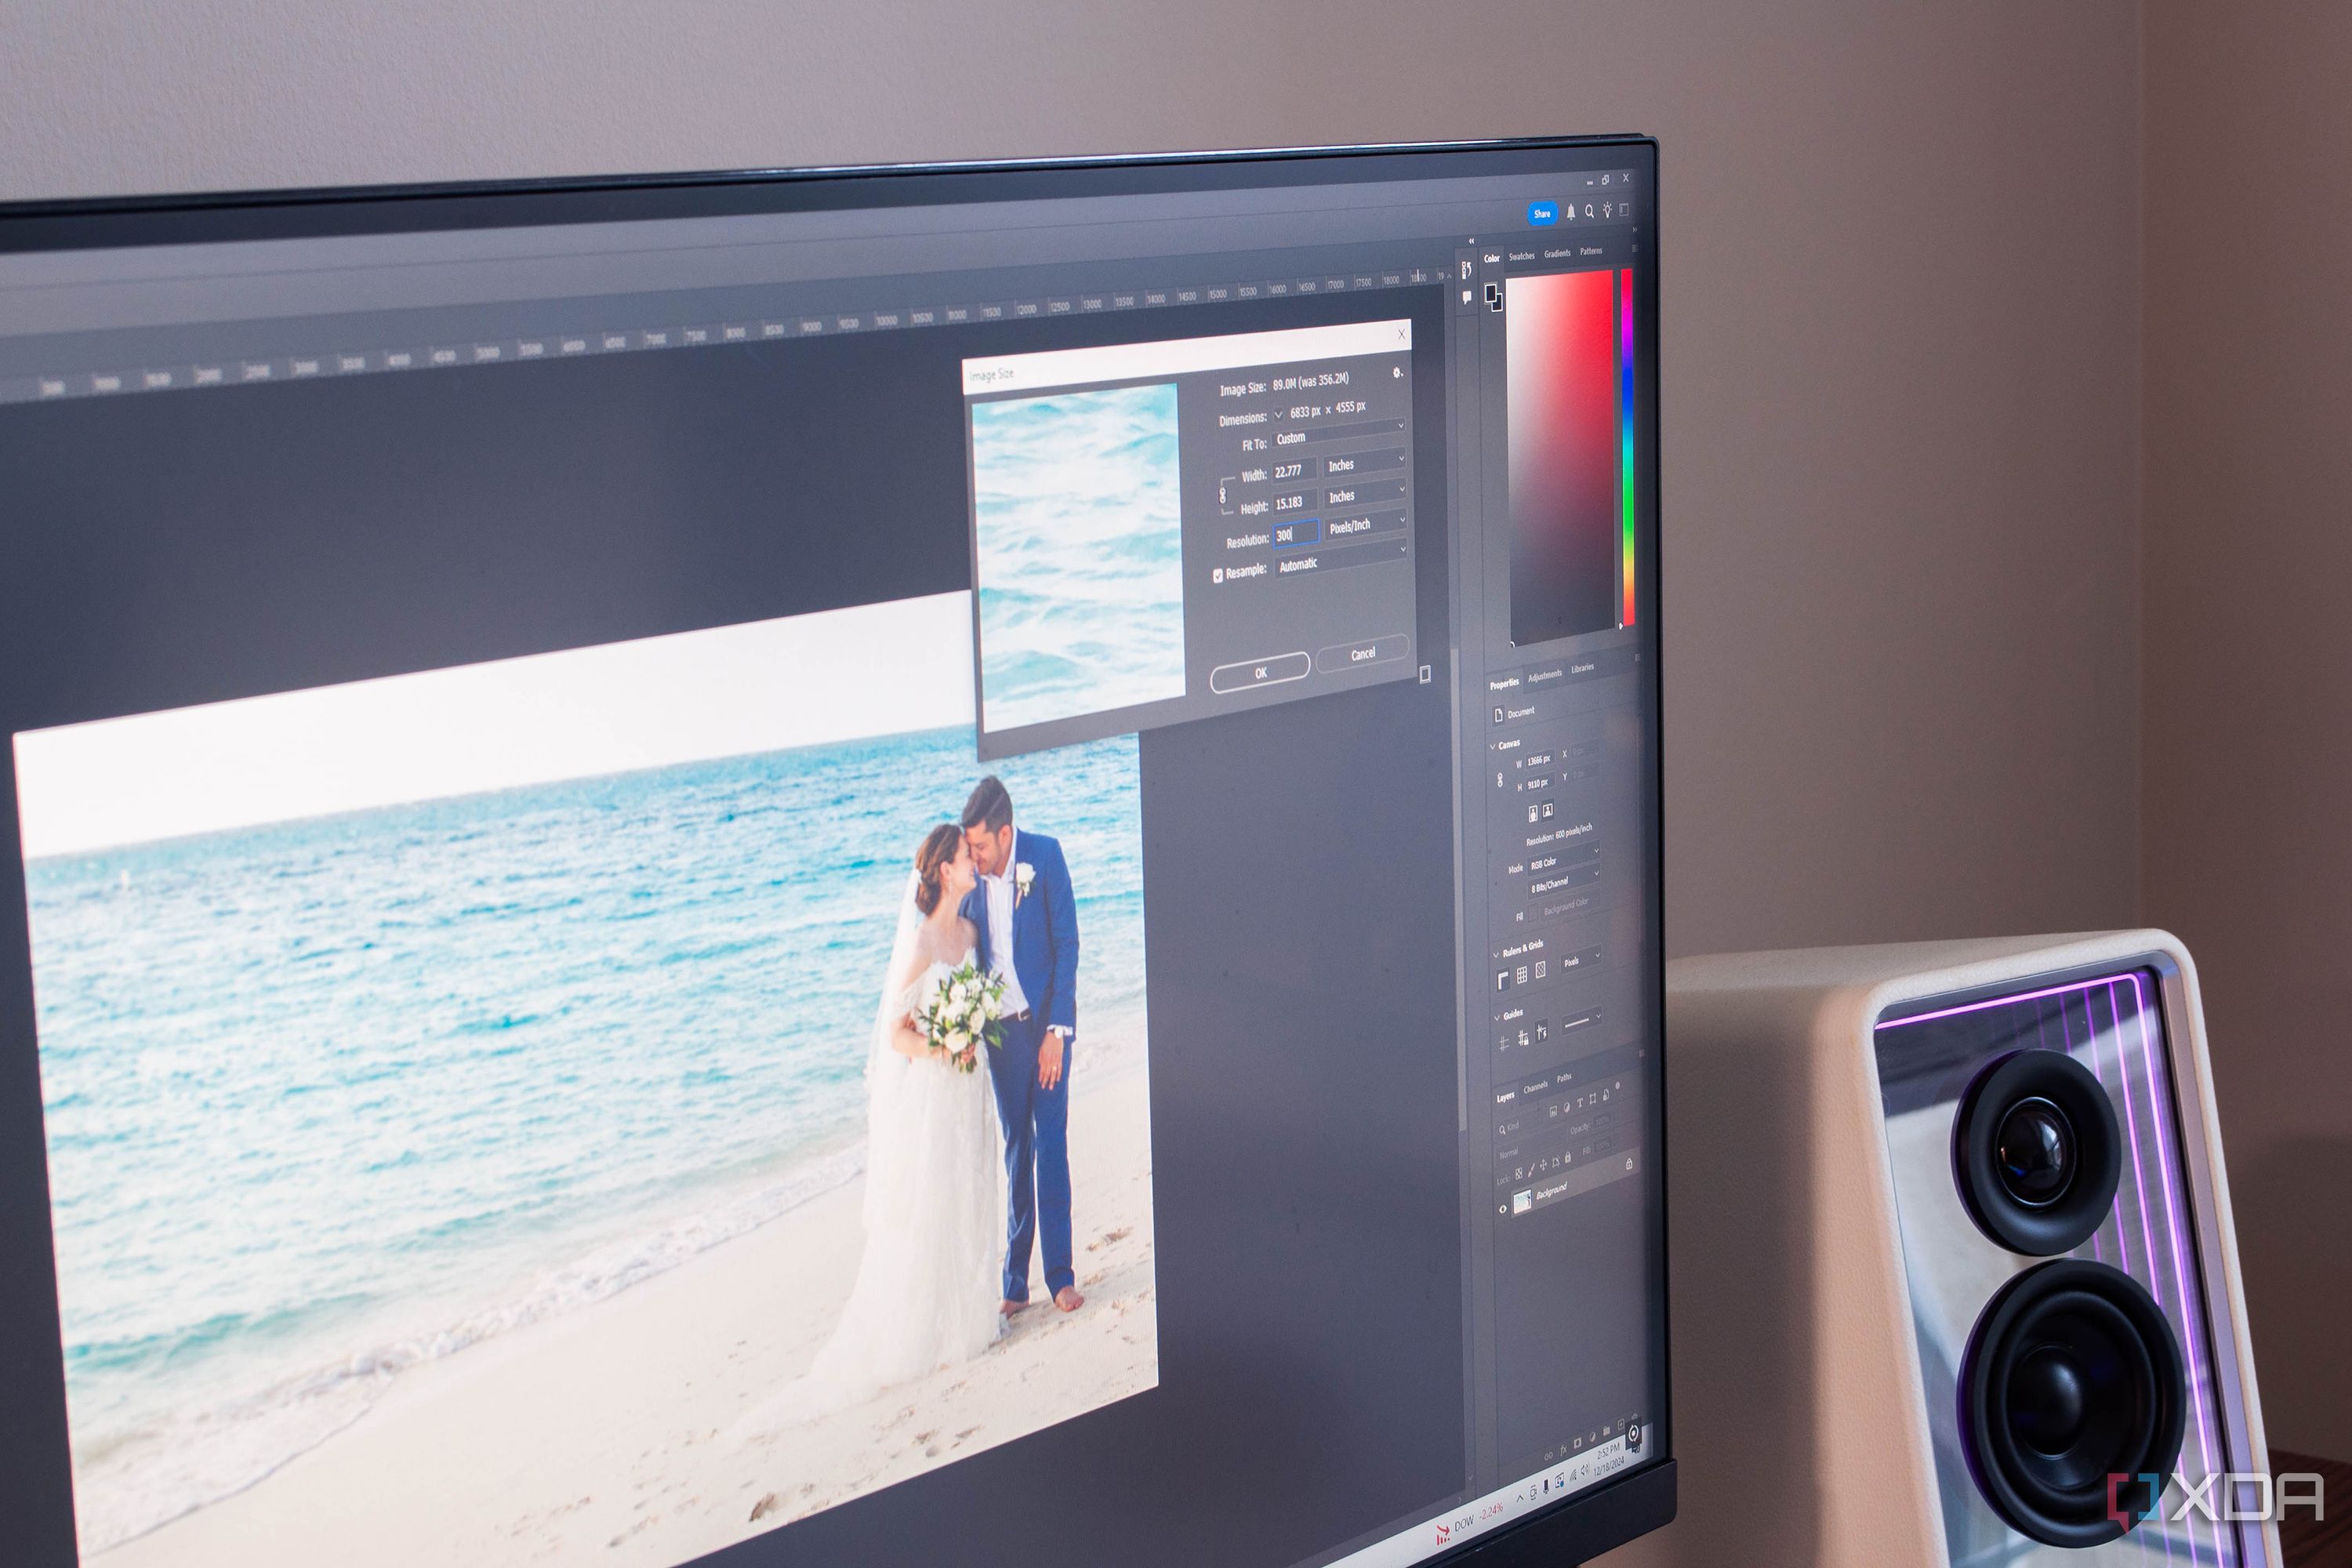Image resolution: width=2352 pixels, height=1568 pixels.
Task: Switch to the Adjustments tab
Action: coord(1544,675)
